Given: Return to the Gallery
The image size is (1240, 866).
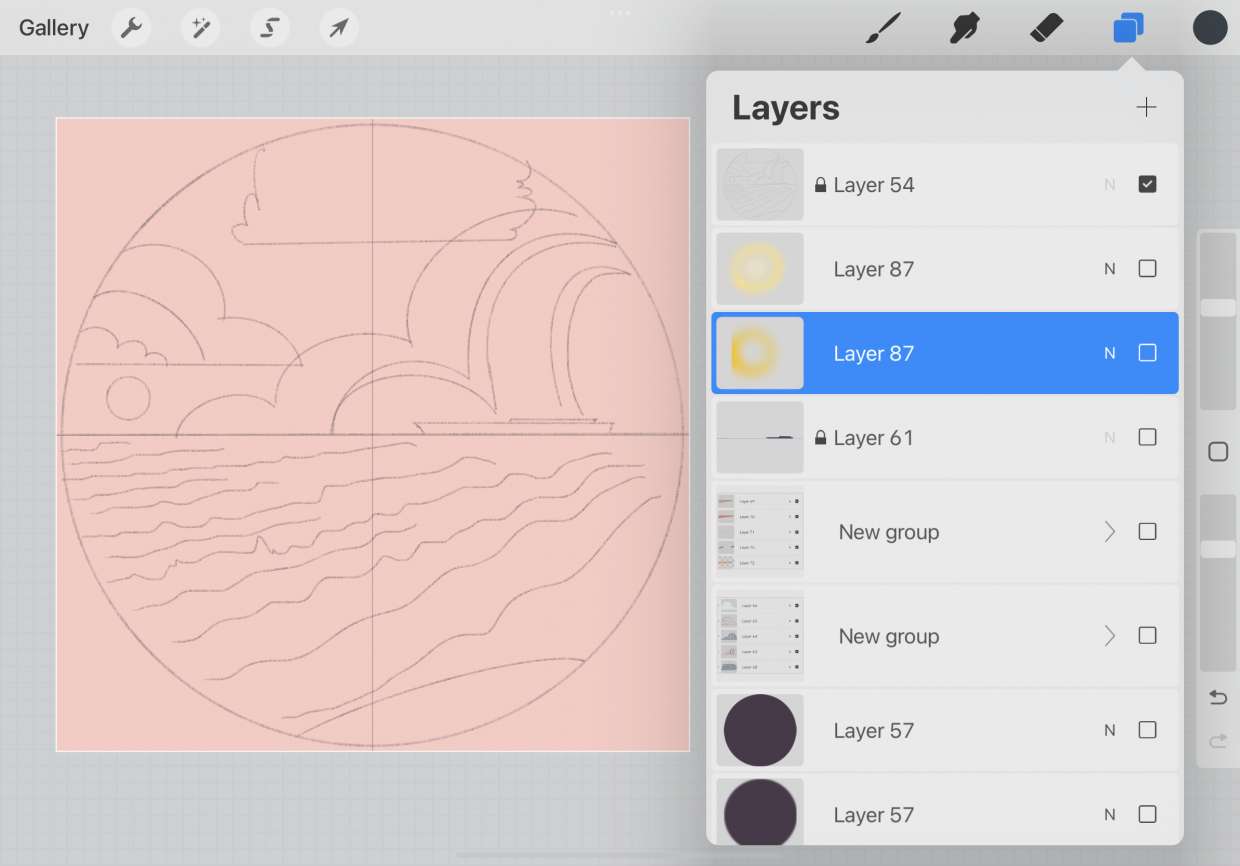Looking at the screenshot, I should tap(54, 28).
